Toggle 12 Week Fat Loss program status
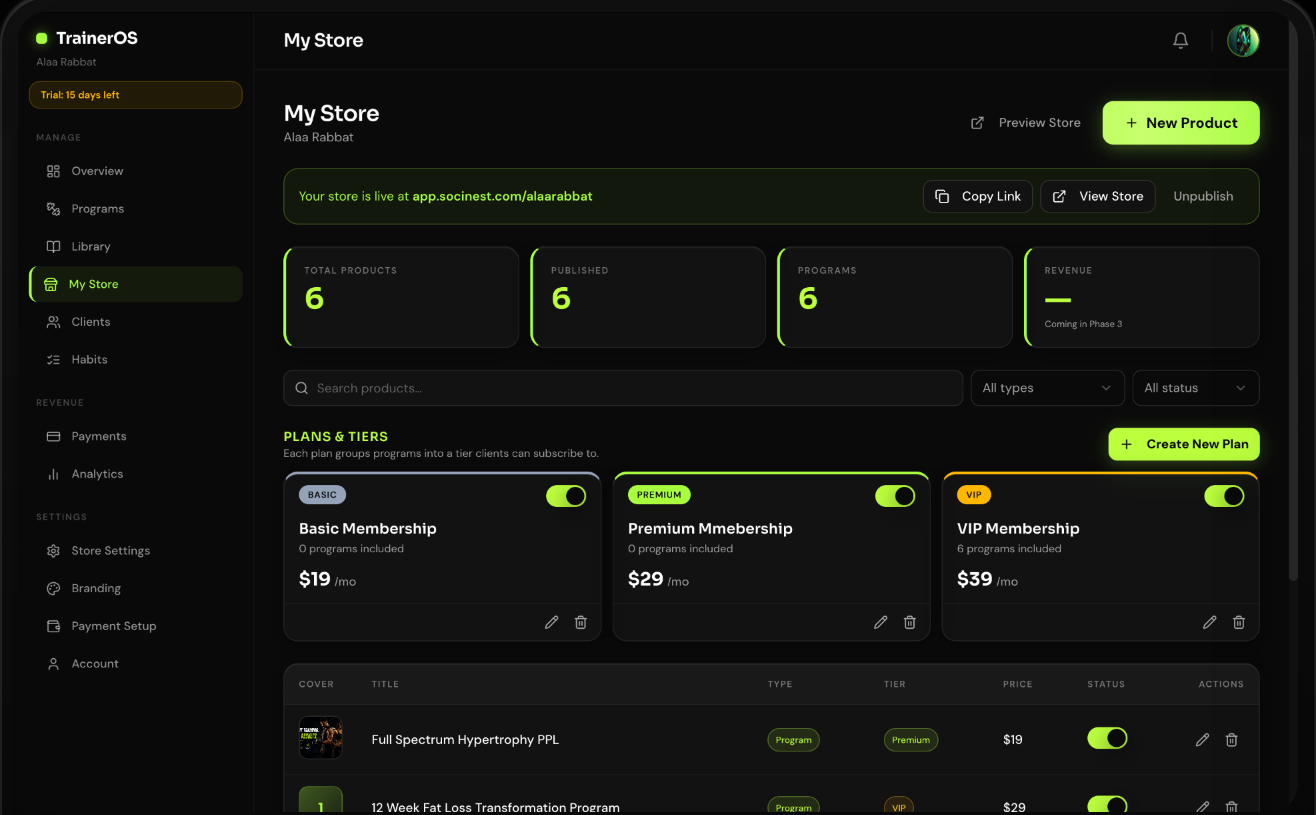Viewport: 1316px width, 815px height. click(1107, 805)
